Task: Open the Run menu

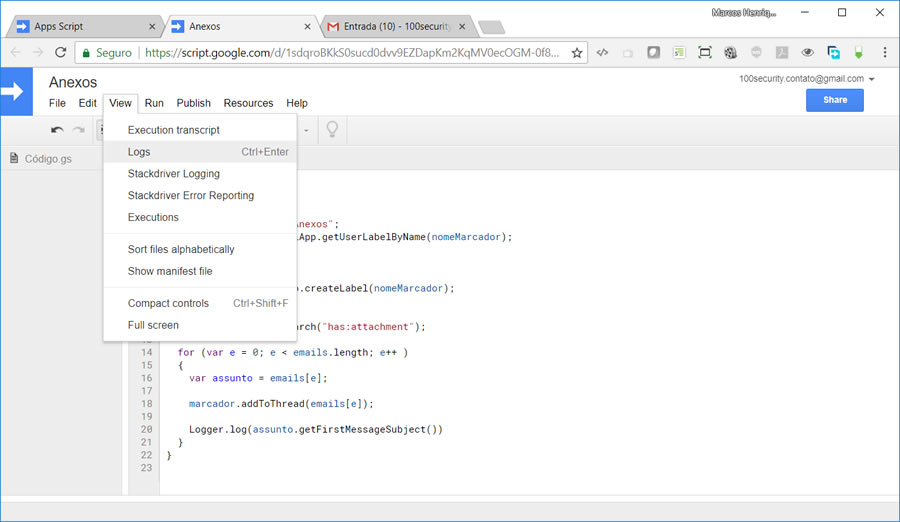Action: pos(154,103)
